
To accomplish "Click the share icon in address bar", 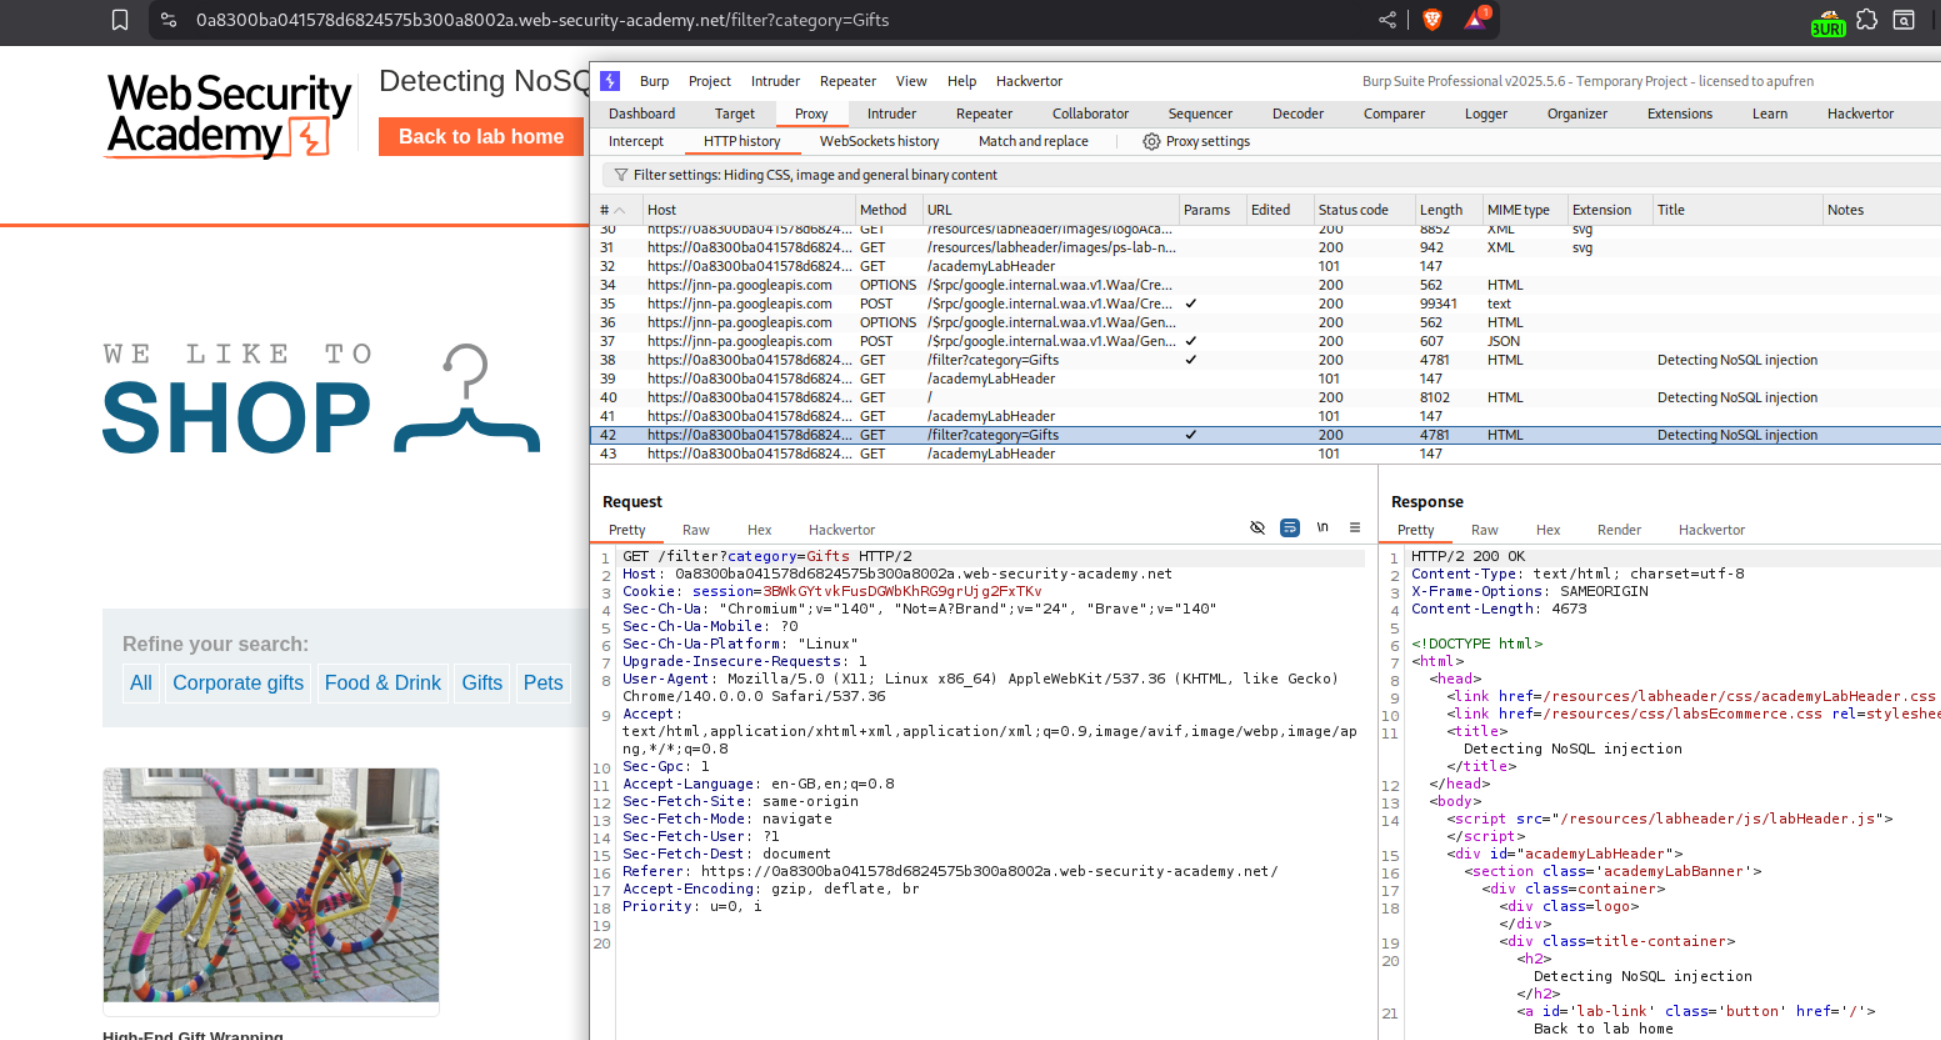I will pos(1387,20).
